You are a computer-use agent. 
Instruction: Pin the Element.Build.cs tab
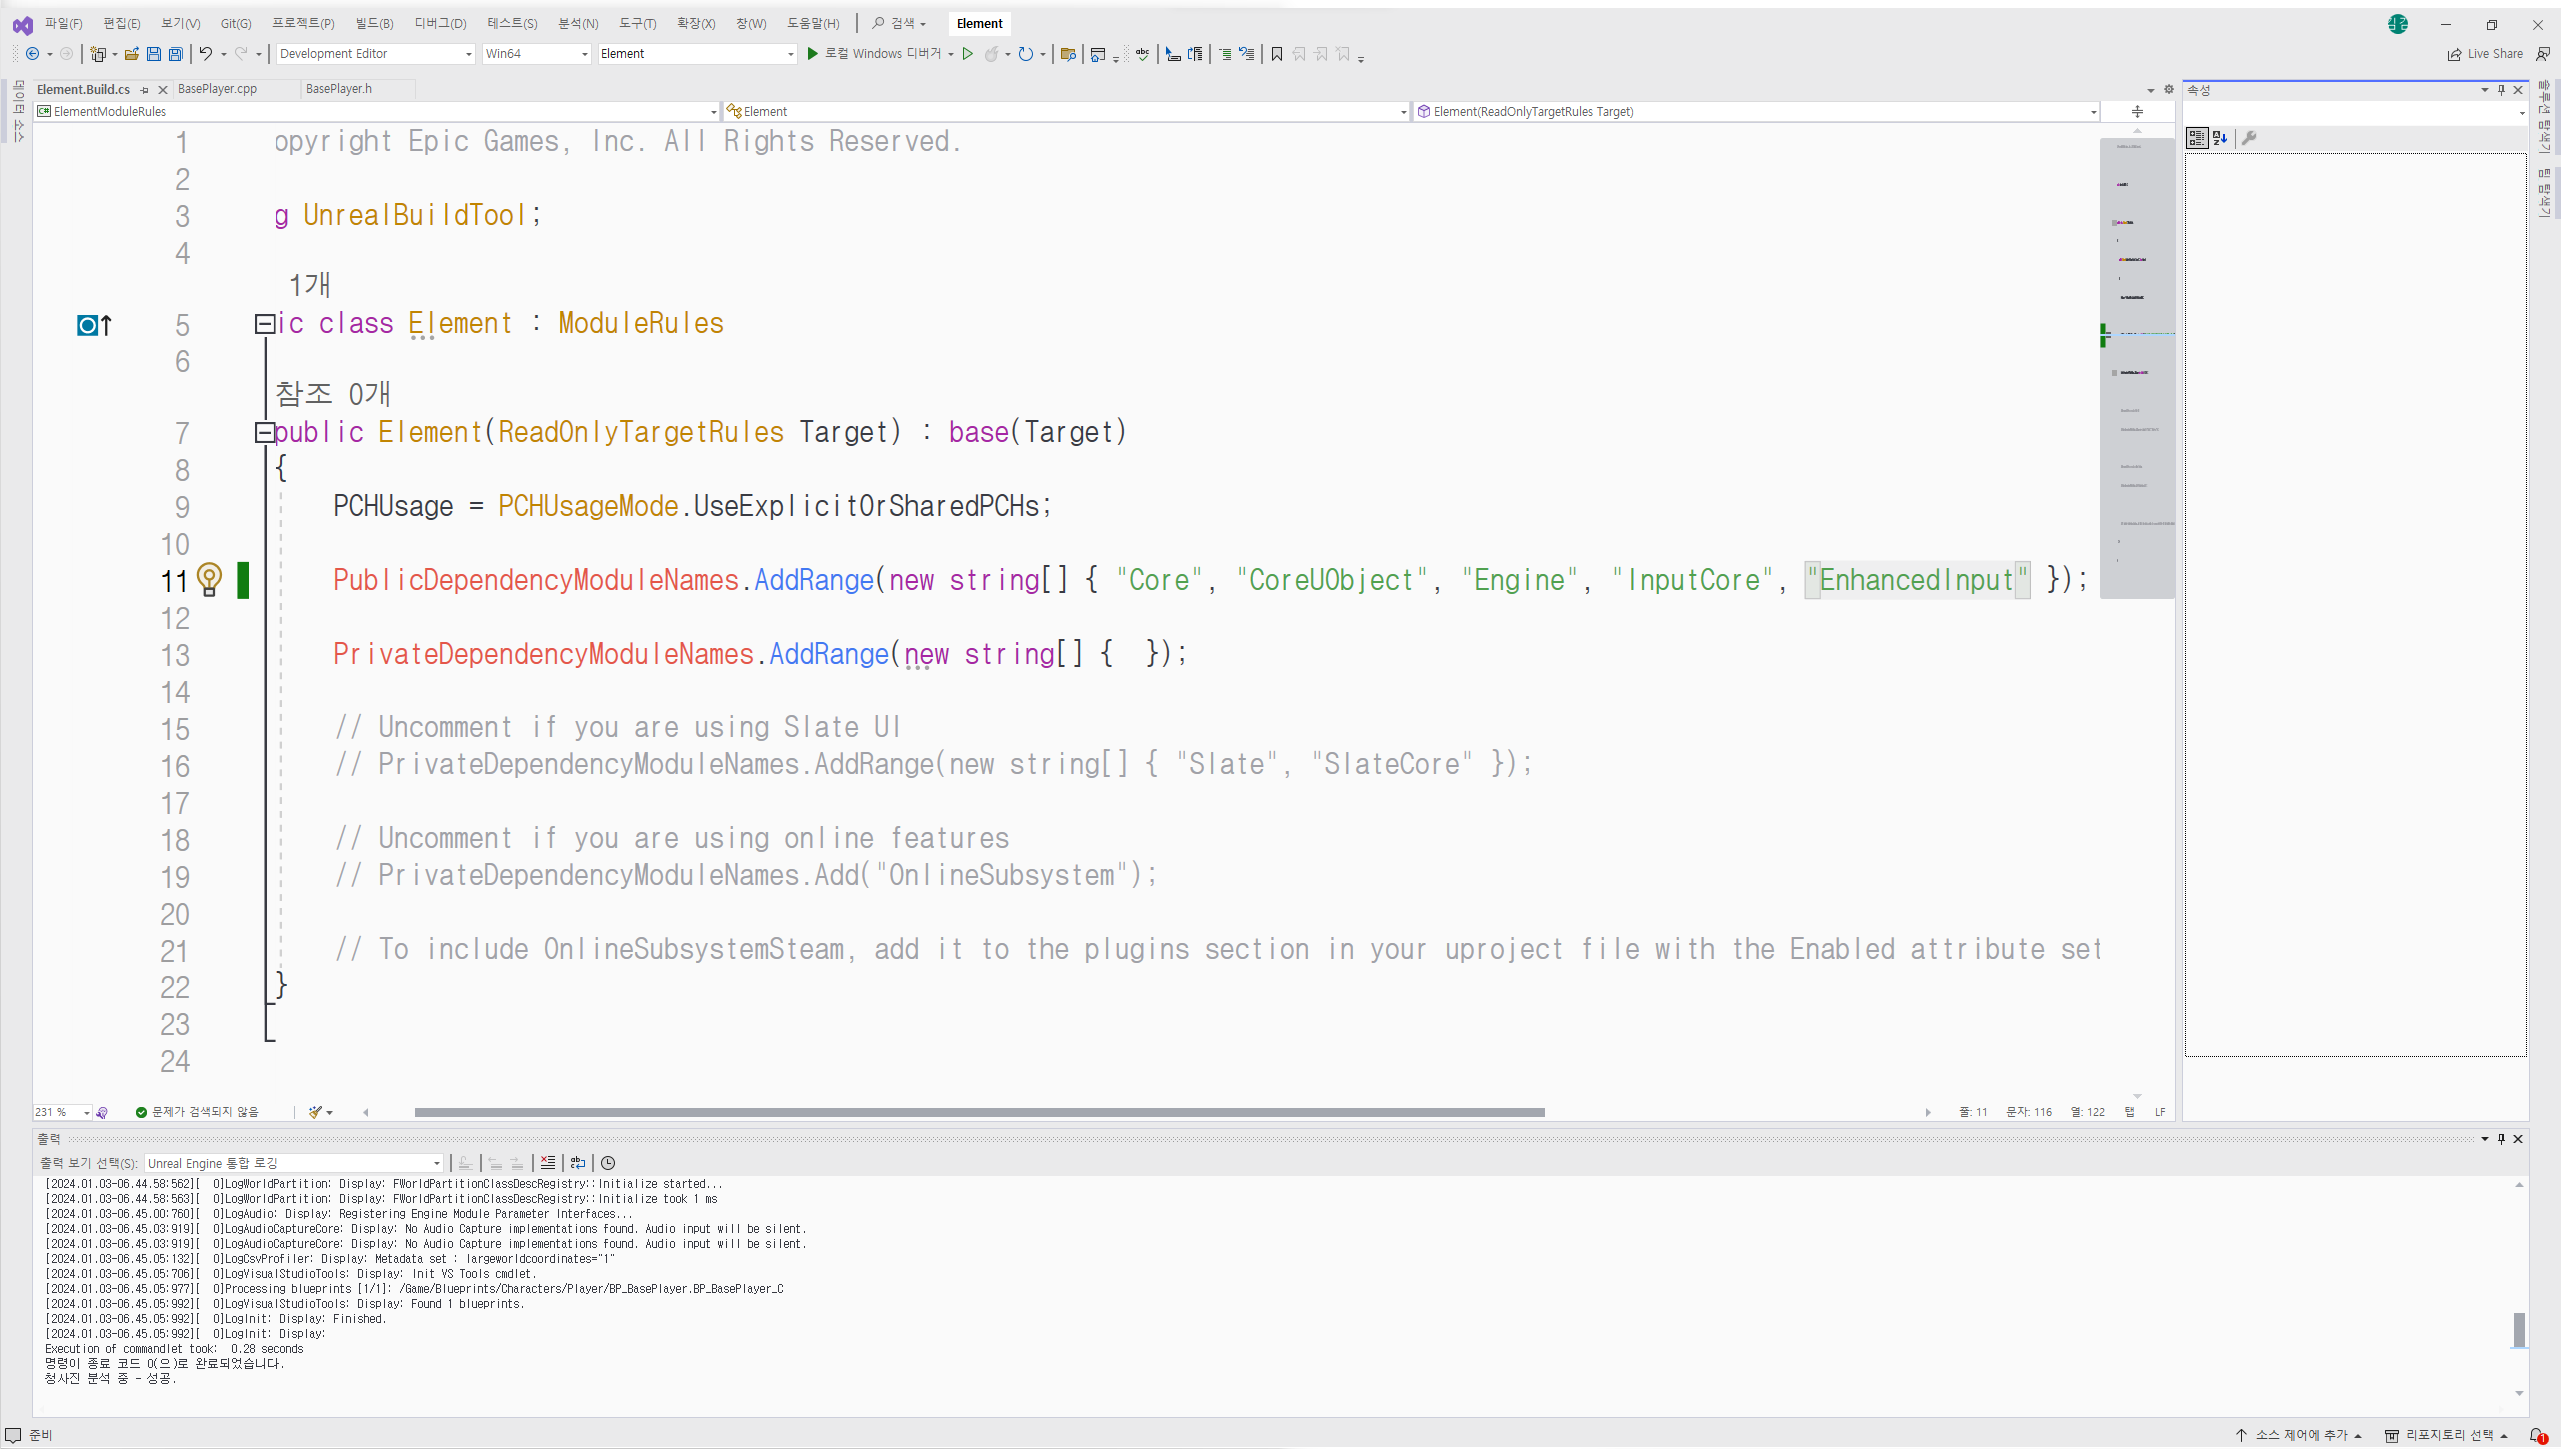click(x=145, y=90)
